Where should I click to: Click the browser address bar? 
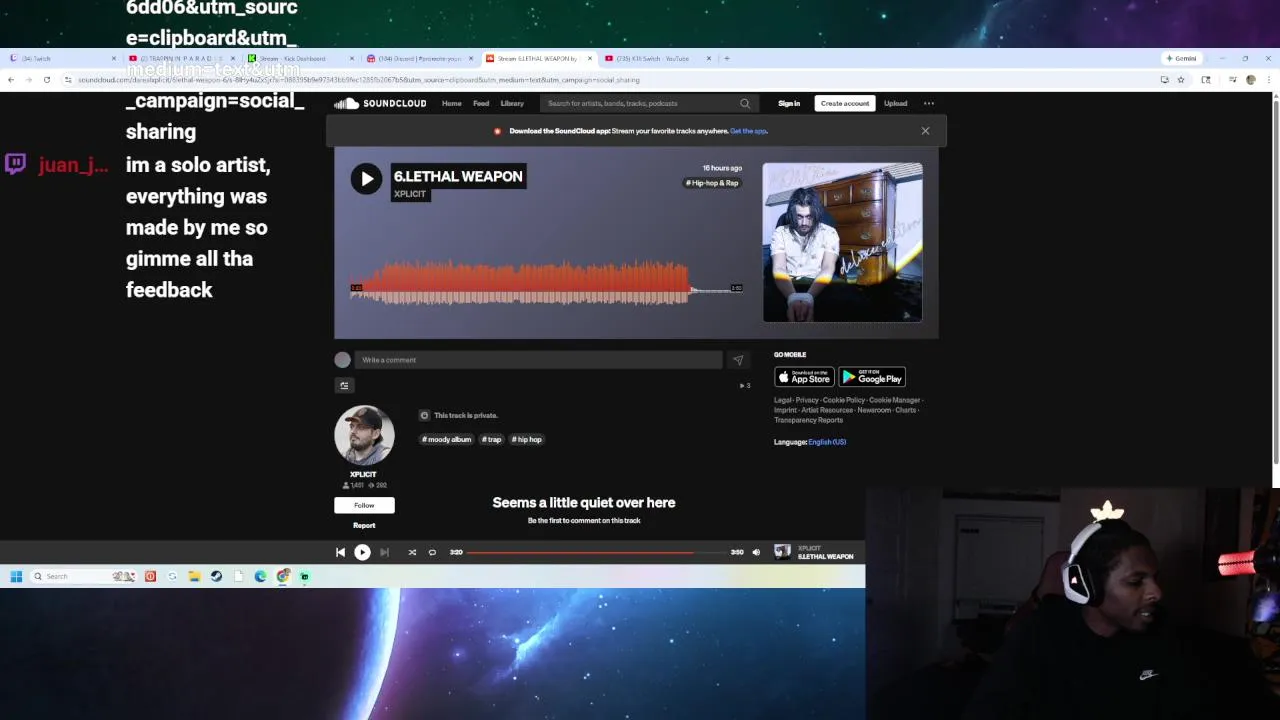610,79
